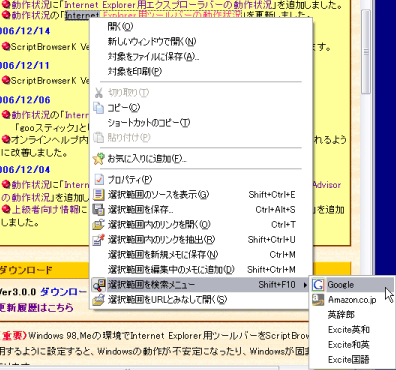Click the 006/12/04 date heading
Screen dimensions: 396x370
click(x=25, y=170)
